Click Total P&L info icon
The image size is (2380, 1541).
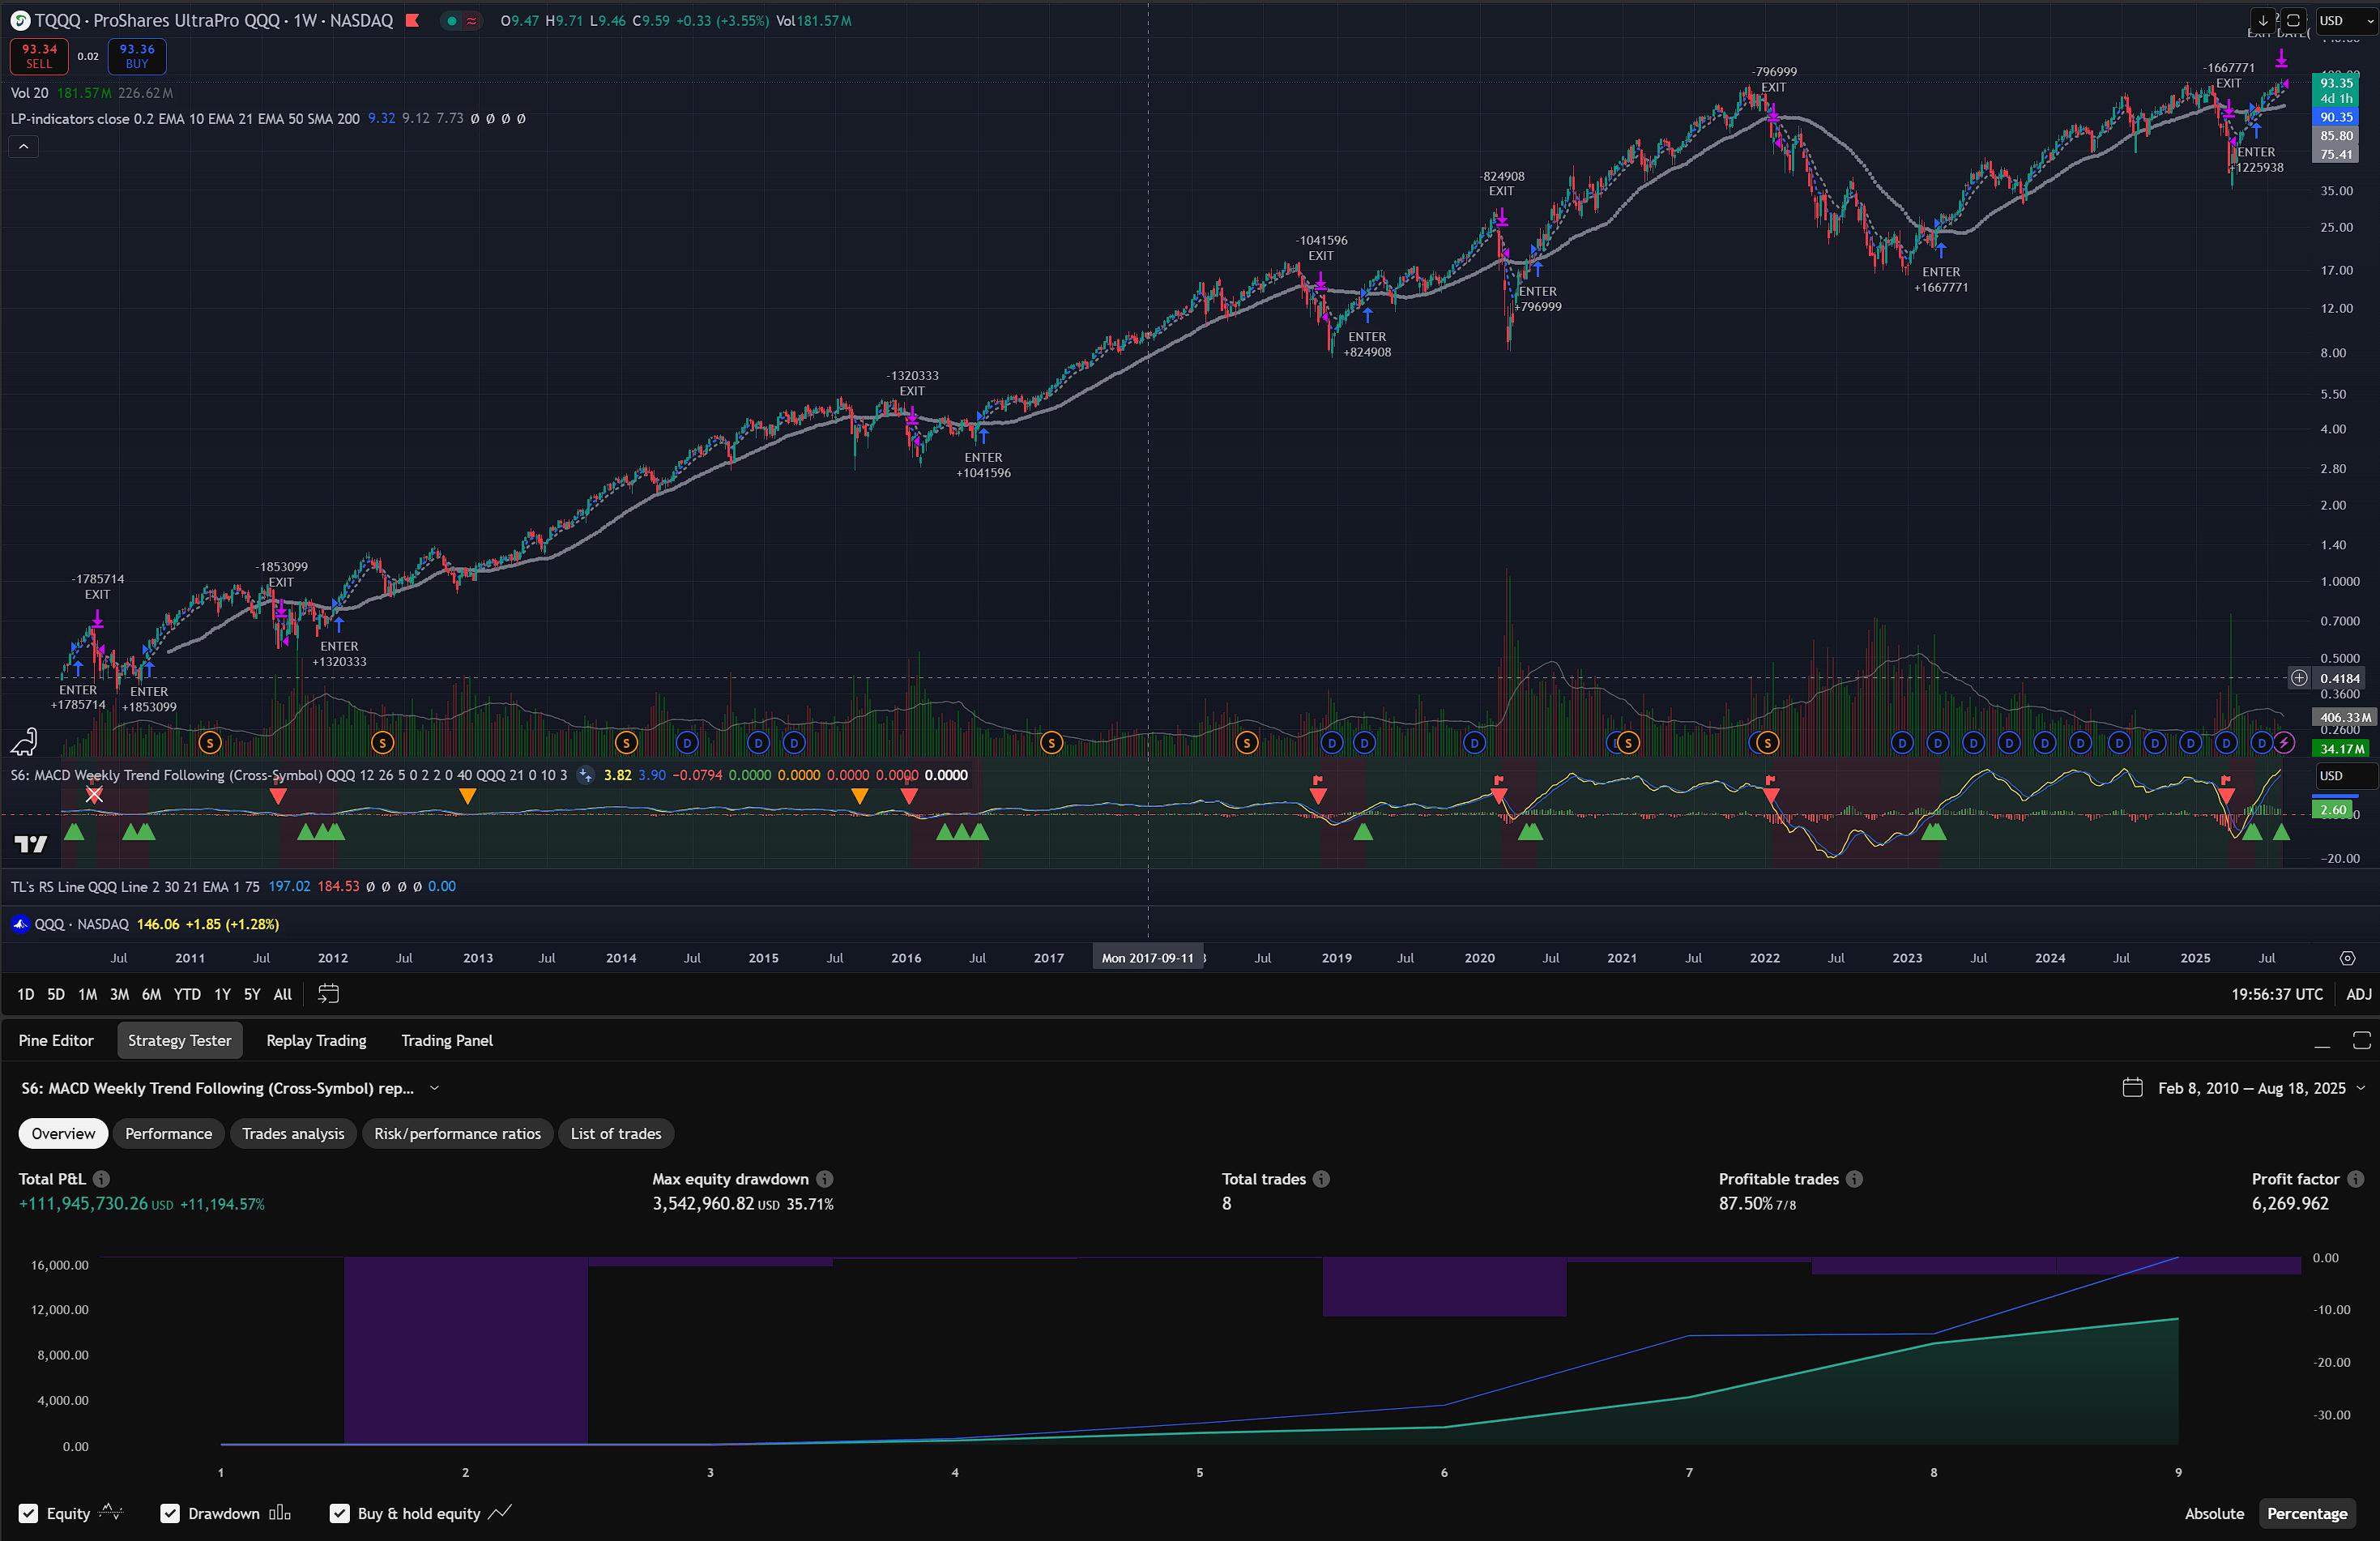click(102, 1179)
